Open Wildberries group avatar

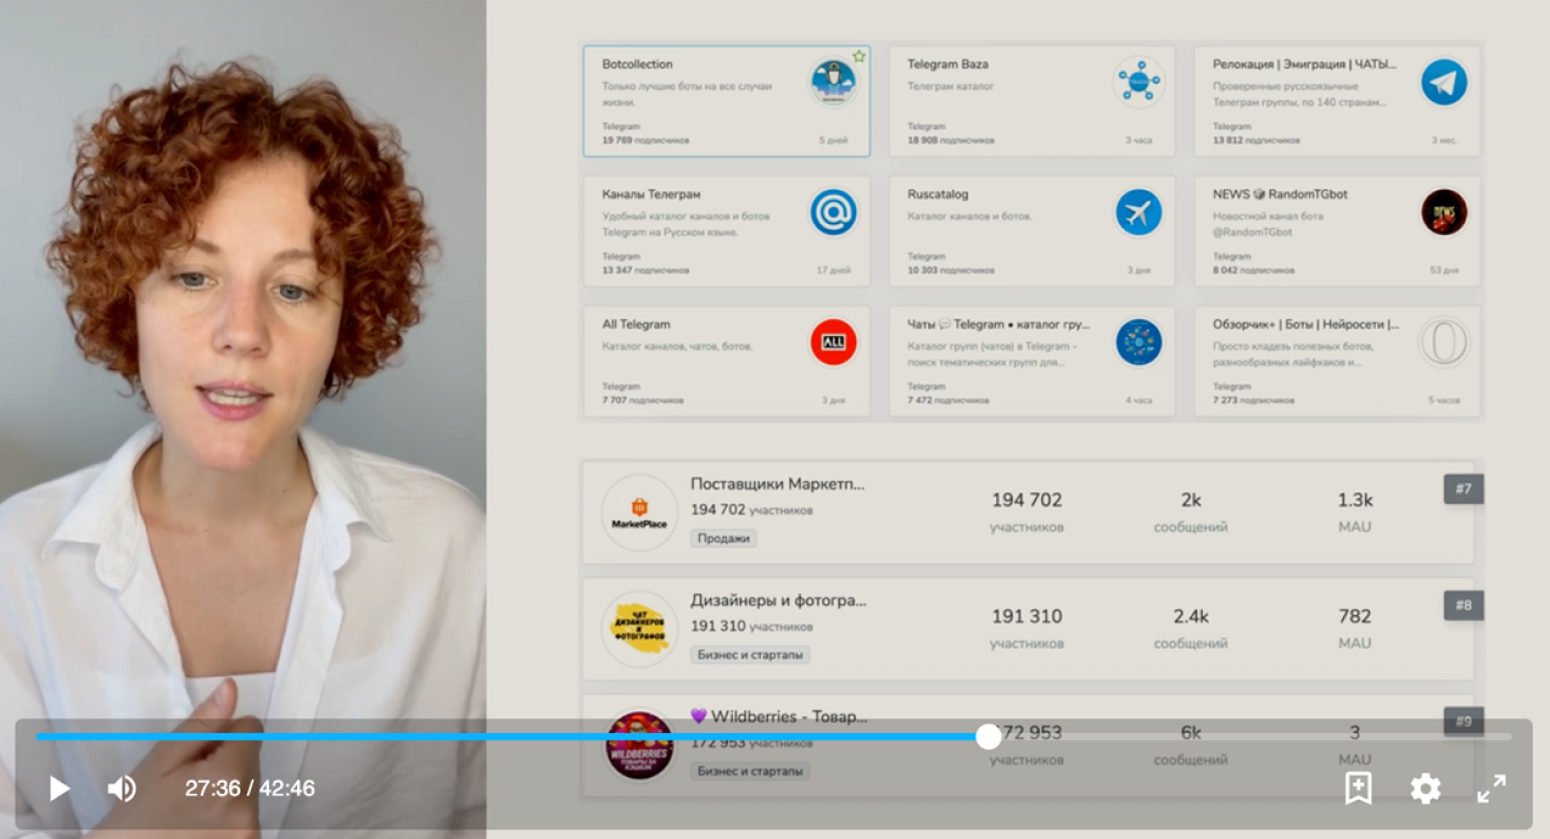639,745
